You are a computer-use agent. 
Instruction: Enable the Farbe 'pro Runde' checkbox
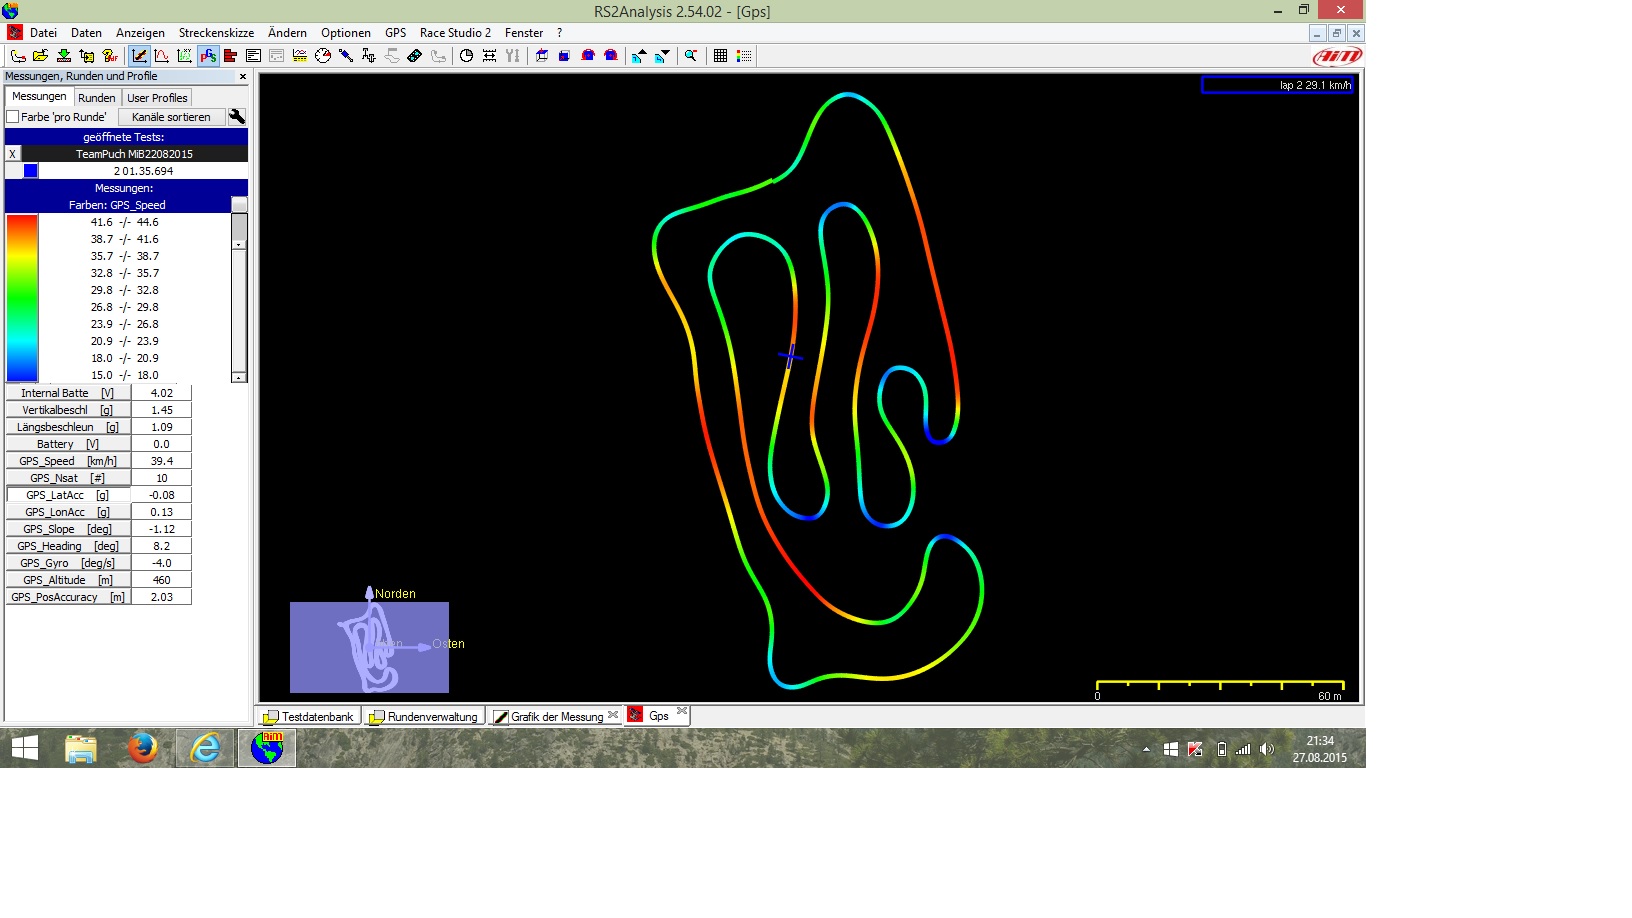point(13,117)
